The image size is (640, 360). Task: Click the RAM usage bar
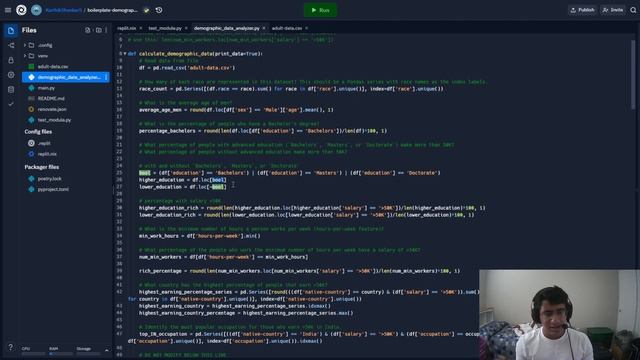click(x=60, y=353)
